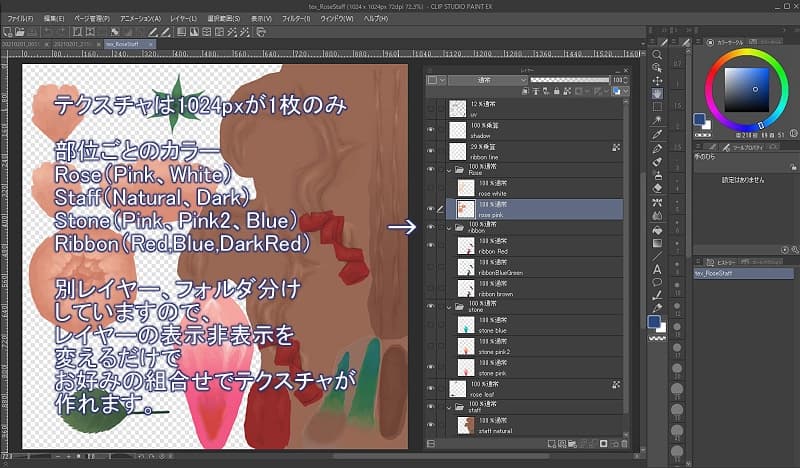Screen dimensions: 800x468
Task: Select the Balloon tool
Action: point(657,282)
